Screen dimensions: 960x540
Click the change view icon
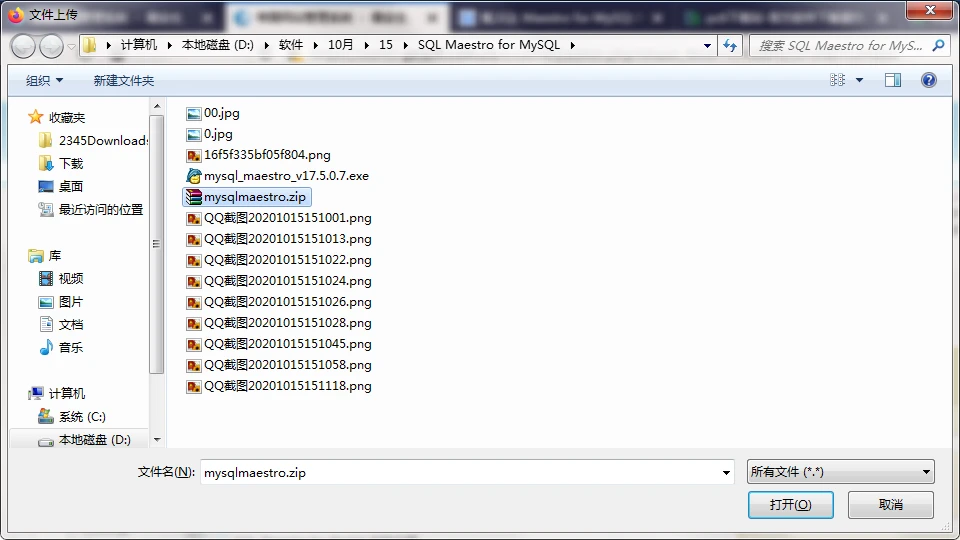click(838, 80)
